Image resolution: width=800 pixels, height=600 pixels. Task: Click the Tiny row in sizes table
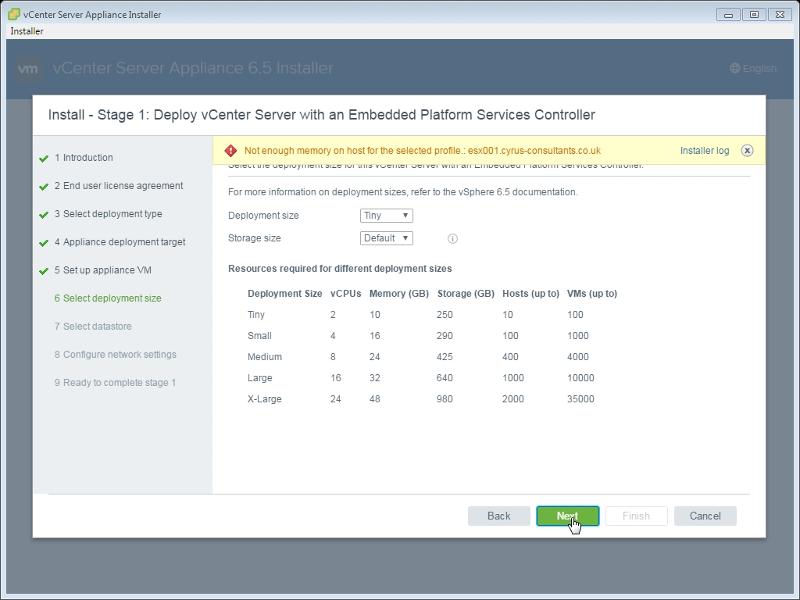[432, 315]
